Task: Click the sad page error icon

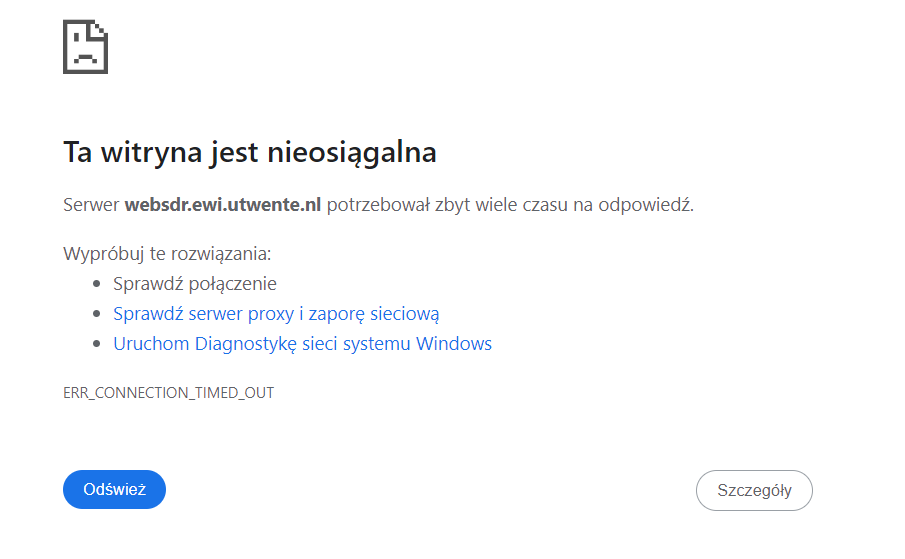Action: click(x=85, y=47)
